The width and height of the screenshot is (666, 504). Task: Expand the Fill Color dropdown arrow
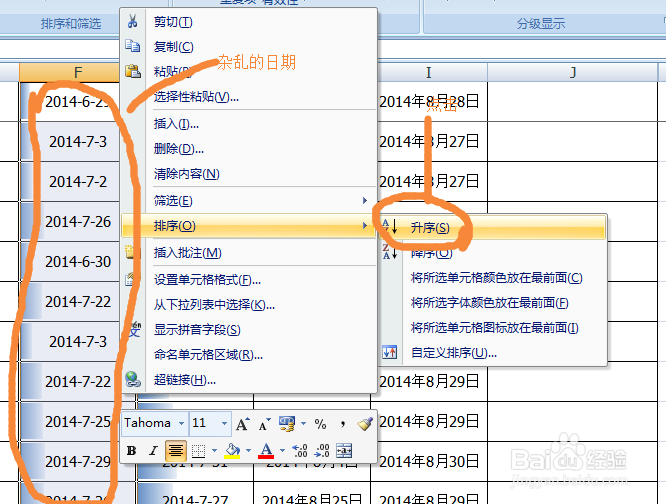248,451
